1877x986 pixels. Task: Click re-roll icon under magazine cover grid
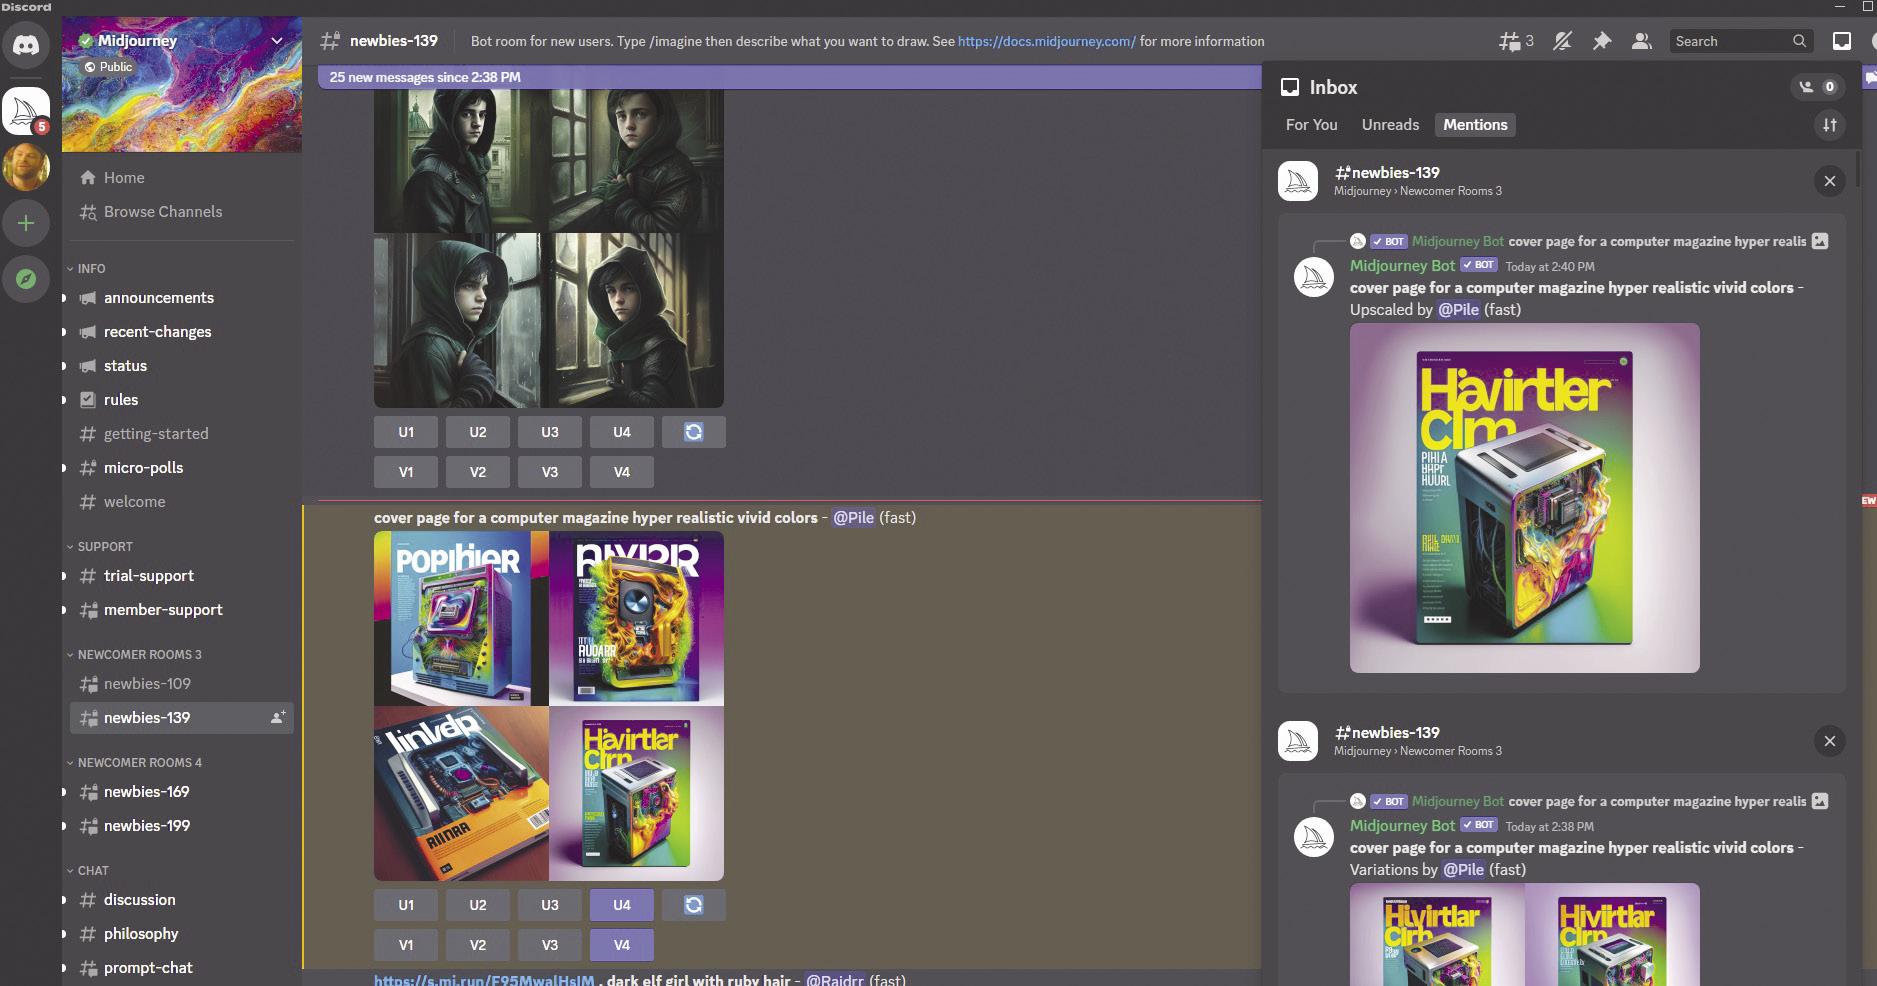click(x=693, y=905)
